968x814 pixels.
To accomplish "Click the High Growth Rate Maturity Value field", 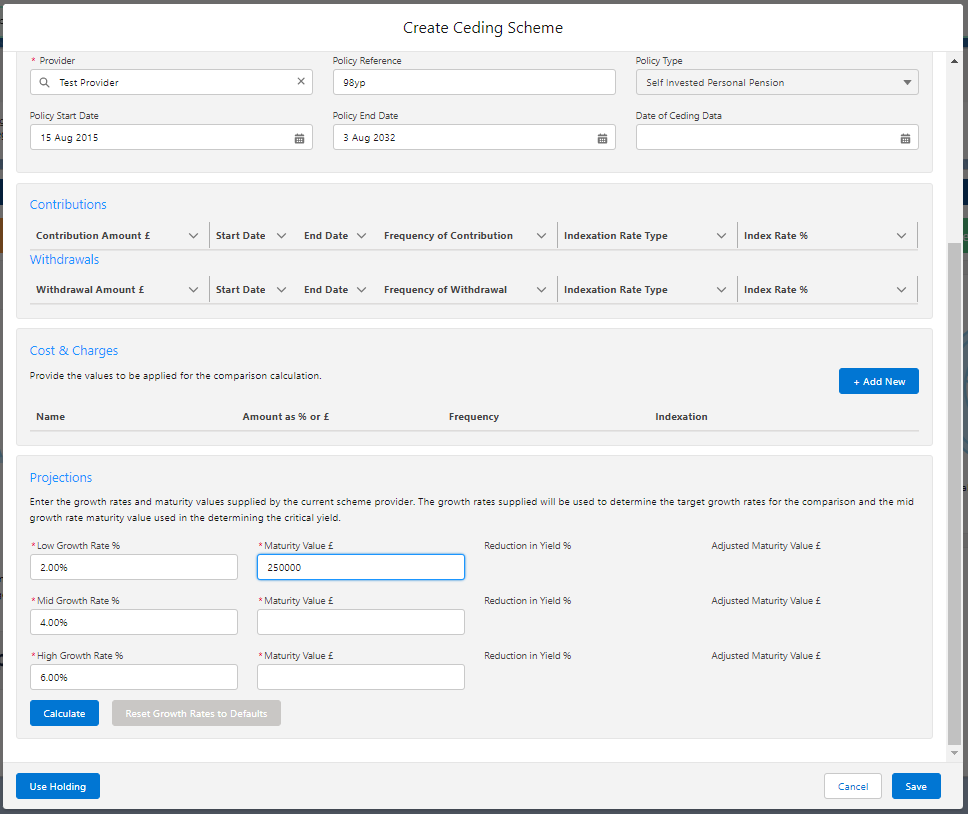I will (361, 677).
